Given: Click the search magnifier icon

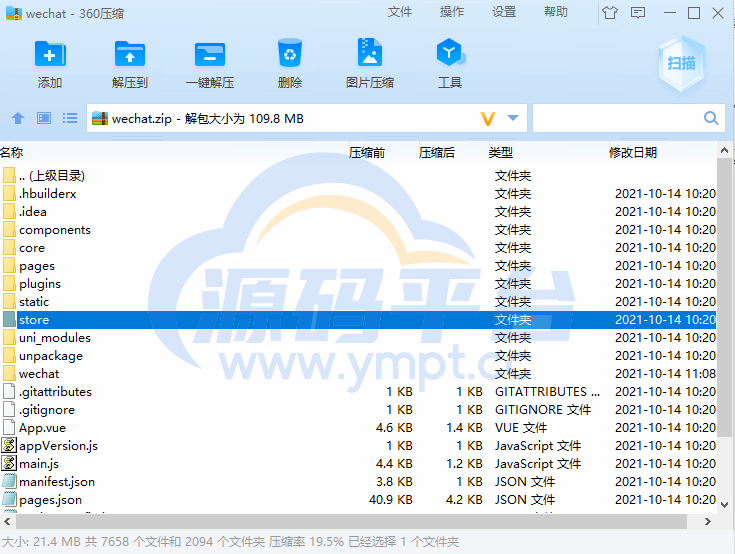Looking at the screenshot, I should [711, 118].
